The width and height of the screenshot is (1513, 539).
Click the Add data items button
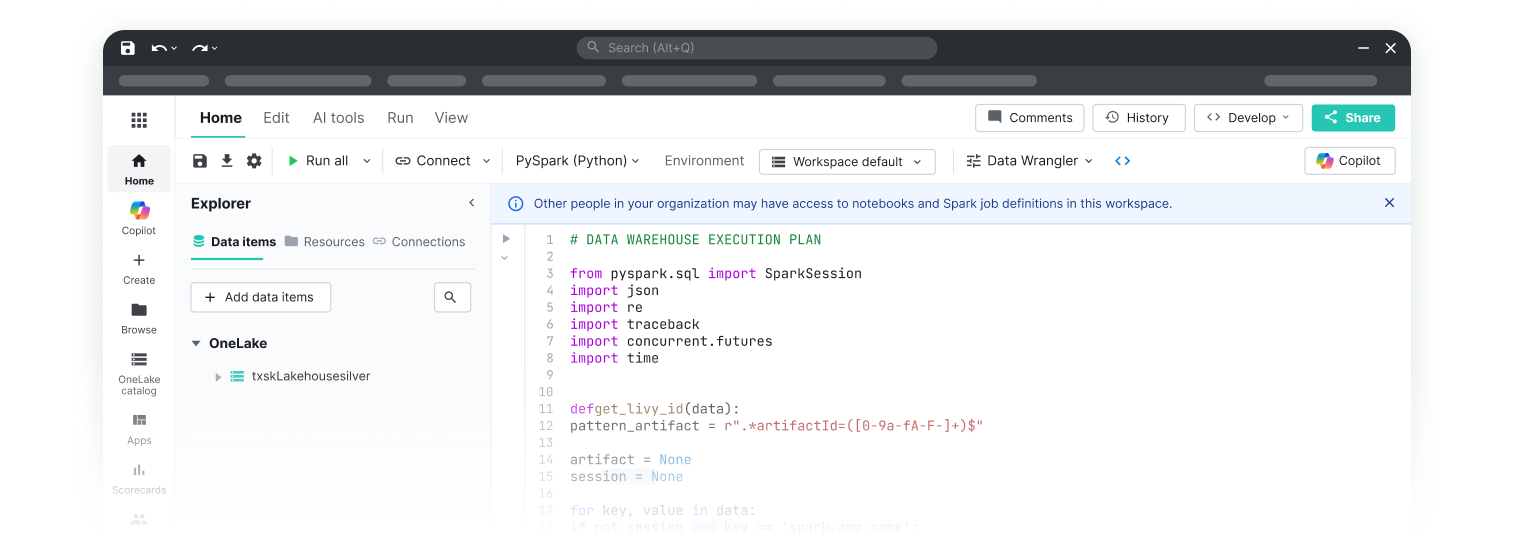(x=260, y=297)
